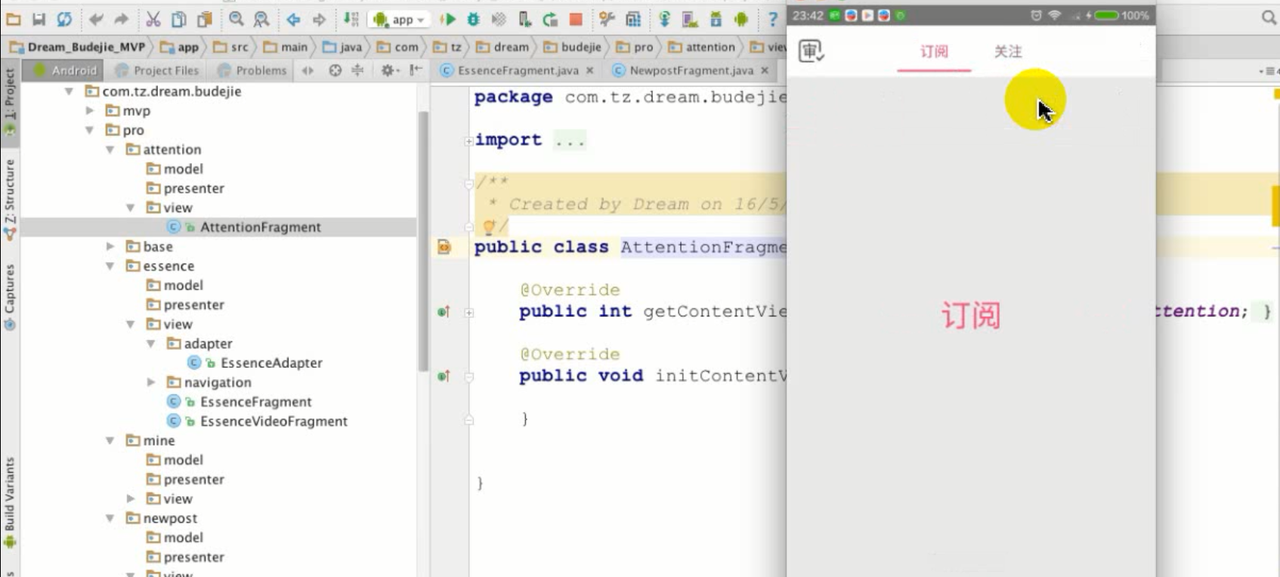Collapse the newpost package
Screen dimensions: 1280x577
pyautogui.click(x=109, y=518)
